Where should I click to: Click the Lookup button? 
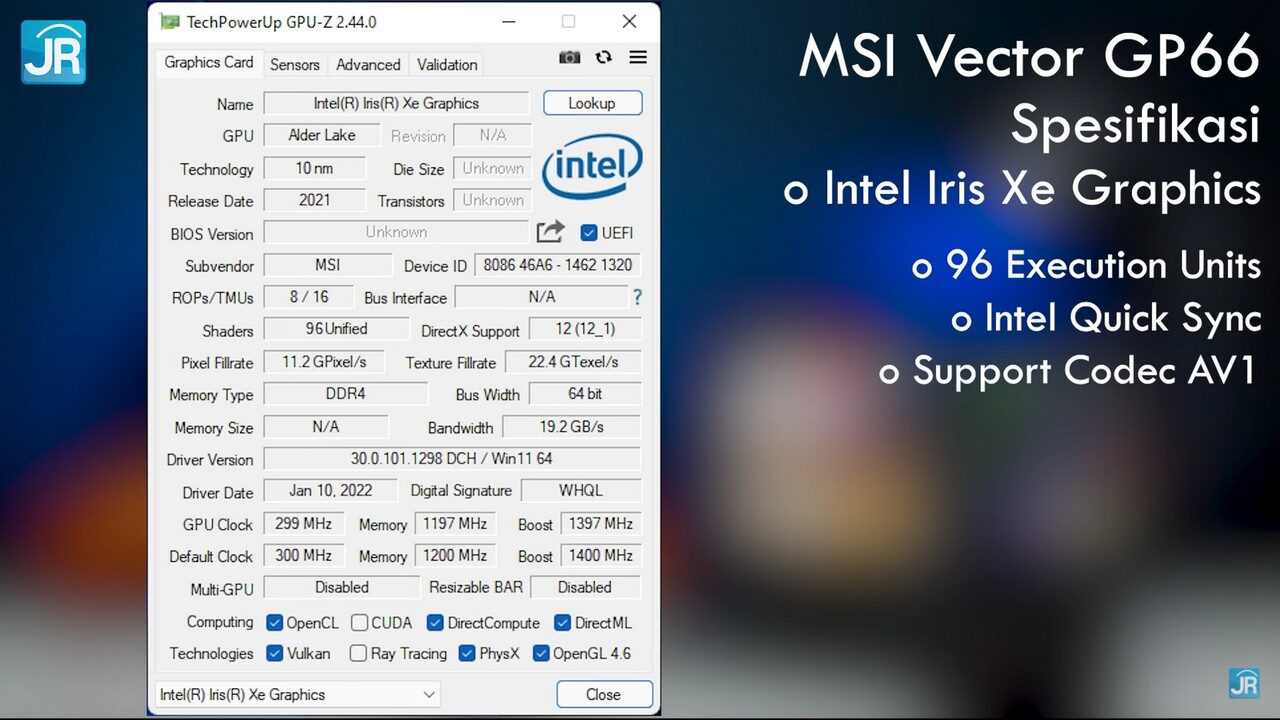pos(592,102)
